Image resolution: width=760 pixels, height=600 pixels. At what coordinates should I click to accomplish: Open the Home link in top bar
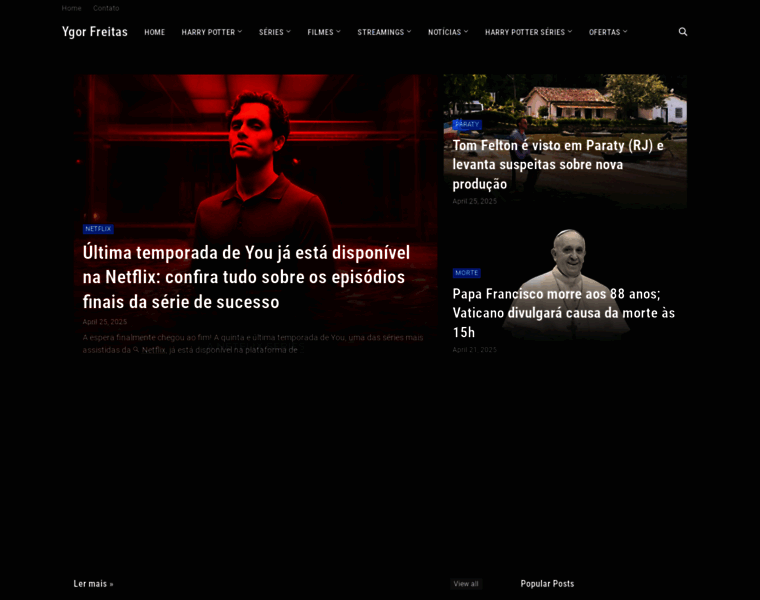coord(71,8)
